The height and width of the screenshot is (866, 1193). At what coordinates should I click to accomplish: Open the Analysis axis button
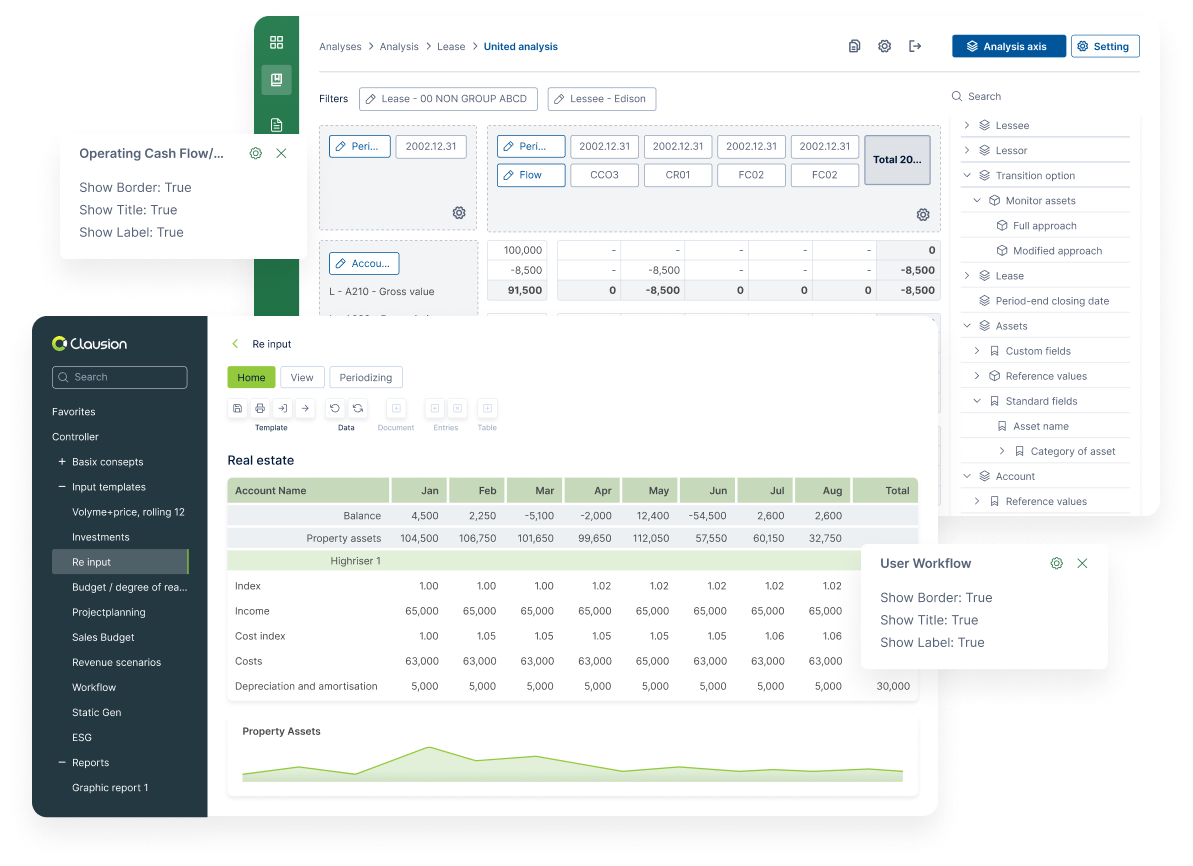[x=1008, y=45]
